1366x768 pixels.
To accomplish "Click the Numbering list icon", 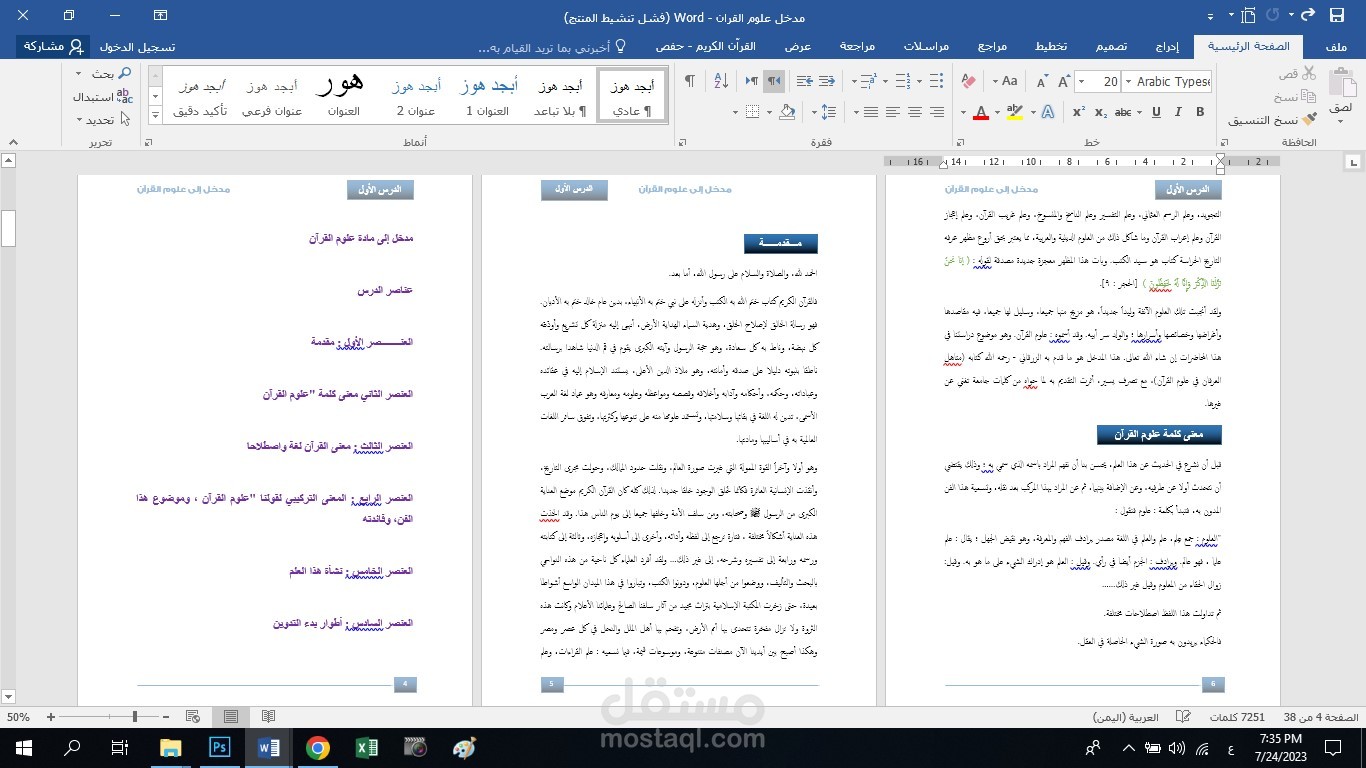I will pyautogui.click(x=903, y=82).
